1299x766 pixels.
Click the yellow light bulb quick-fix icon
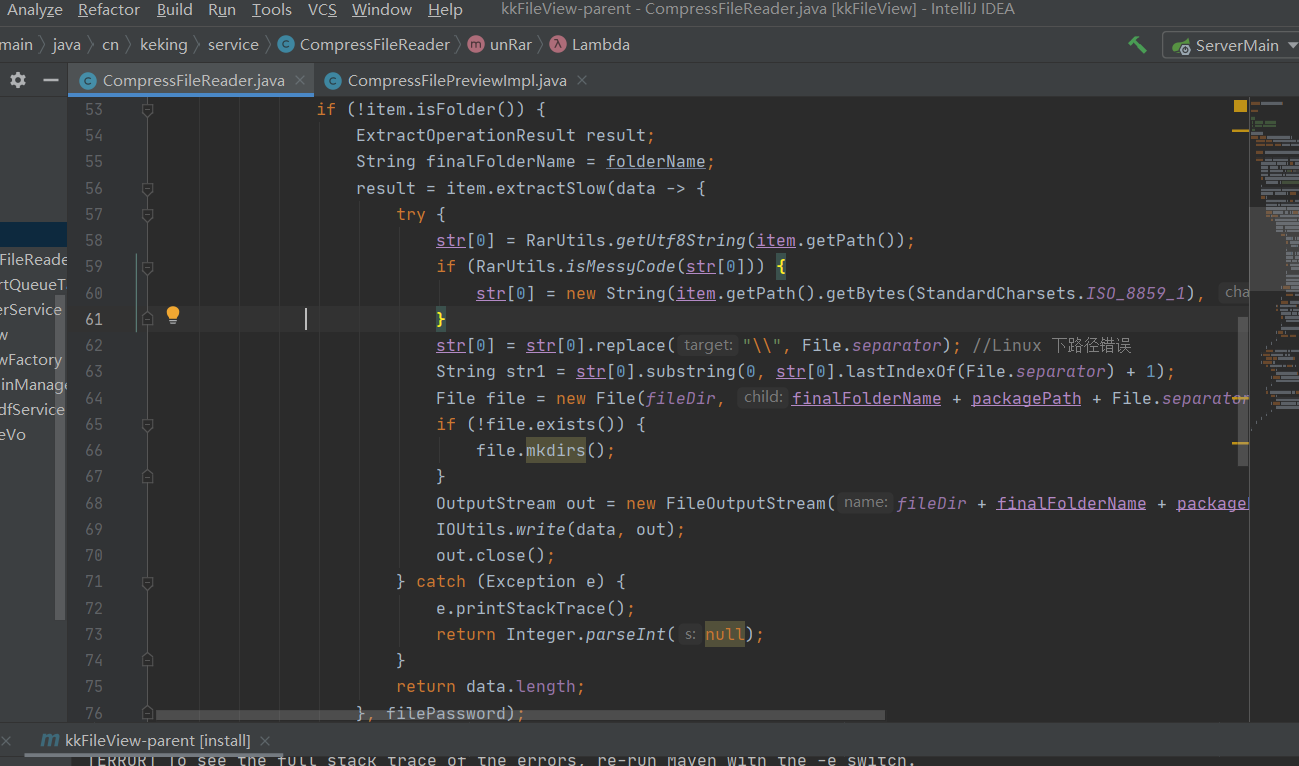[172, 315]
